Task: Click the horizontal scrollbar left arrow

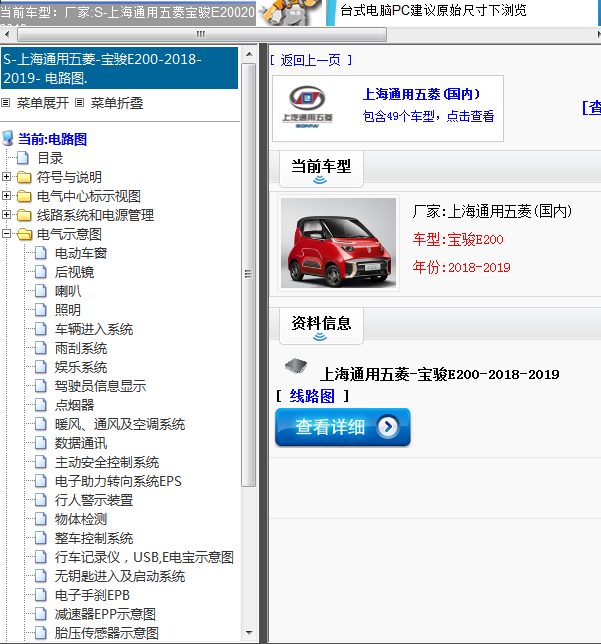Action: (x=7, y=34)
